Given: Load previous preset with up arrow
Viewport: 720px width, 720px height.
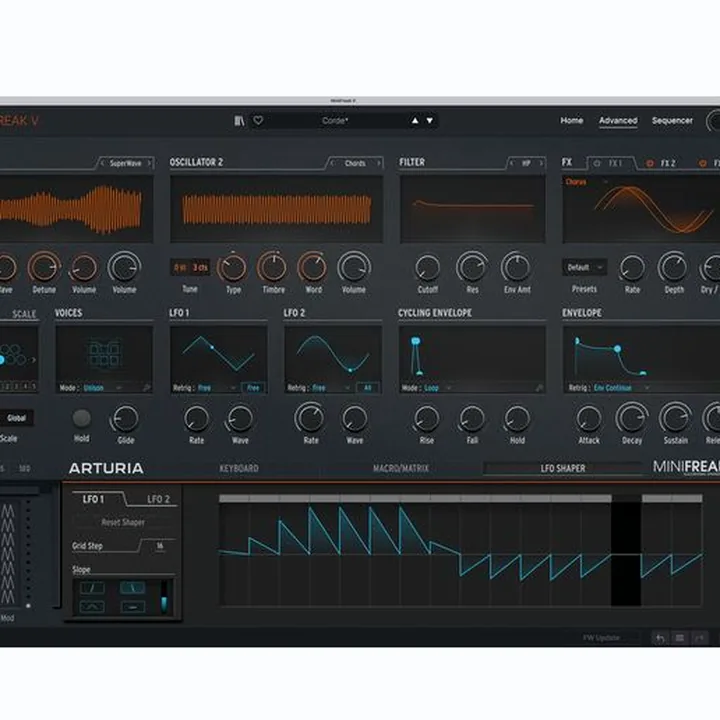Looking at the screenshot, I should pos(415,120).
